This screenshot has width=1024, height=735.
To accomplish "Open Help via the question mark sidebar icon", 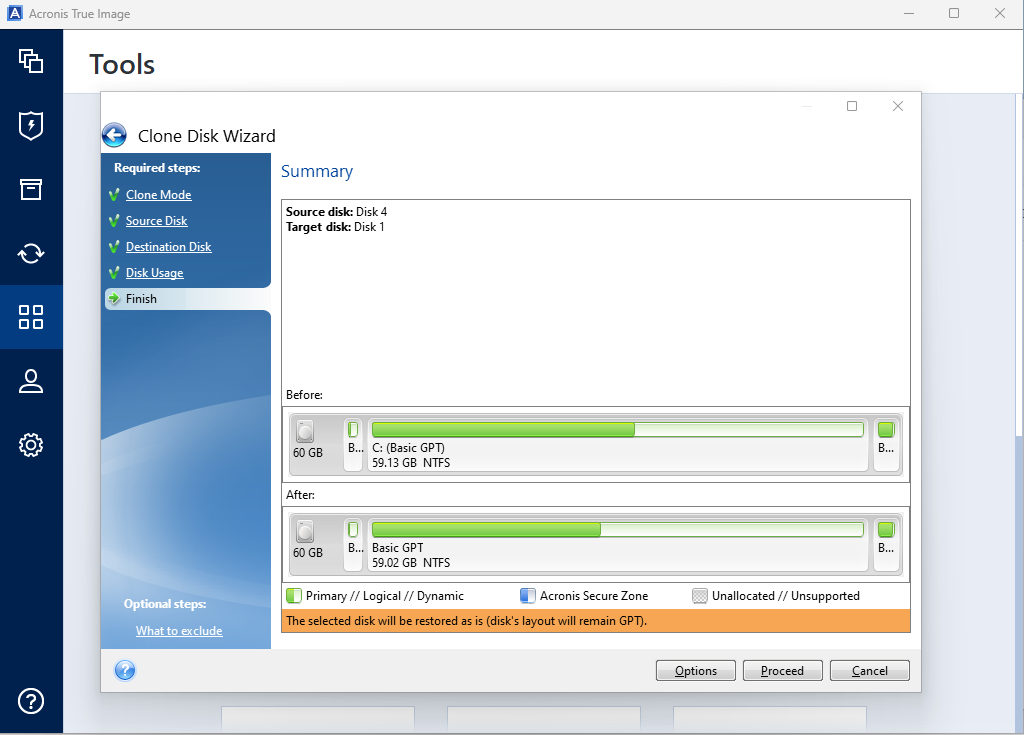I will (x=31, y=701).
